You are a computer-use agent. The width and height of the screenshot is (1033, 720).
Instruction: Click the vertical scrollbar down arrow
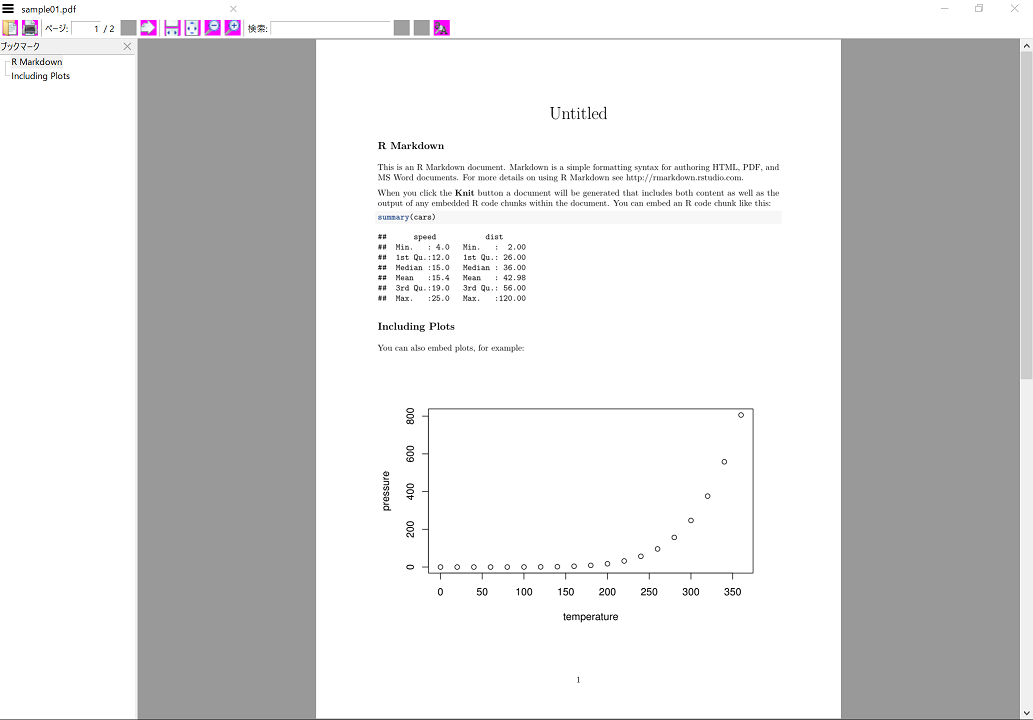[1026, 713]
